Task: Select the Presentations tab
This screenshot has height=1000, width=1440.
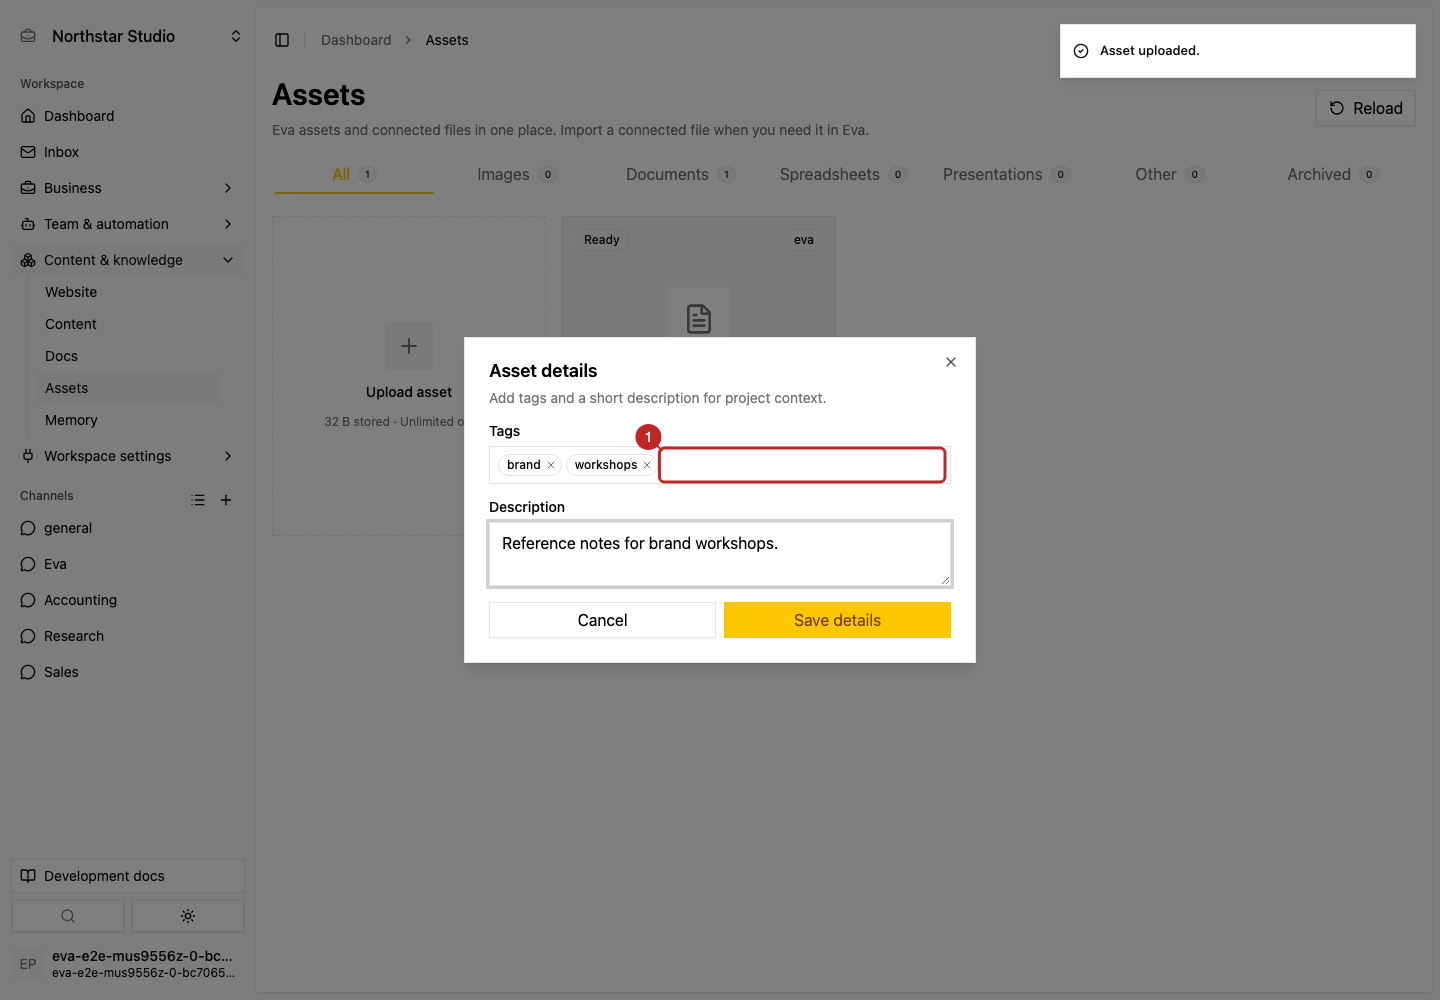Action: coord(1006,174)
